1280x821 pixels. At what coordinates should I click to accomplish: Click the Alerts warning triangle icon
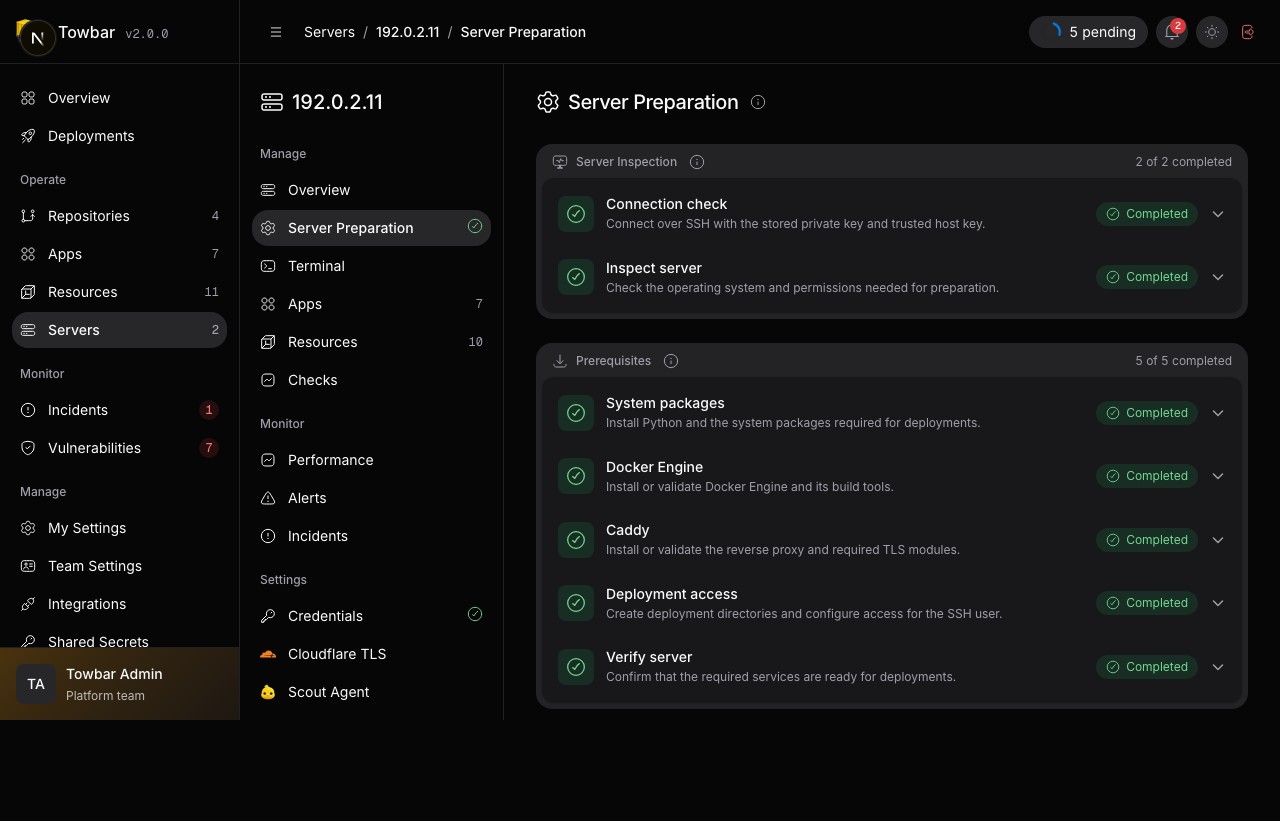click(268, 498)
